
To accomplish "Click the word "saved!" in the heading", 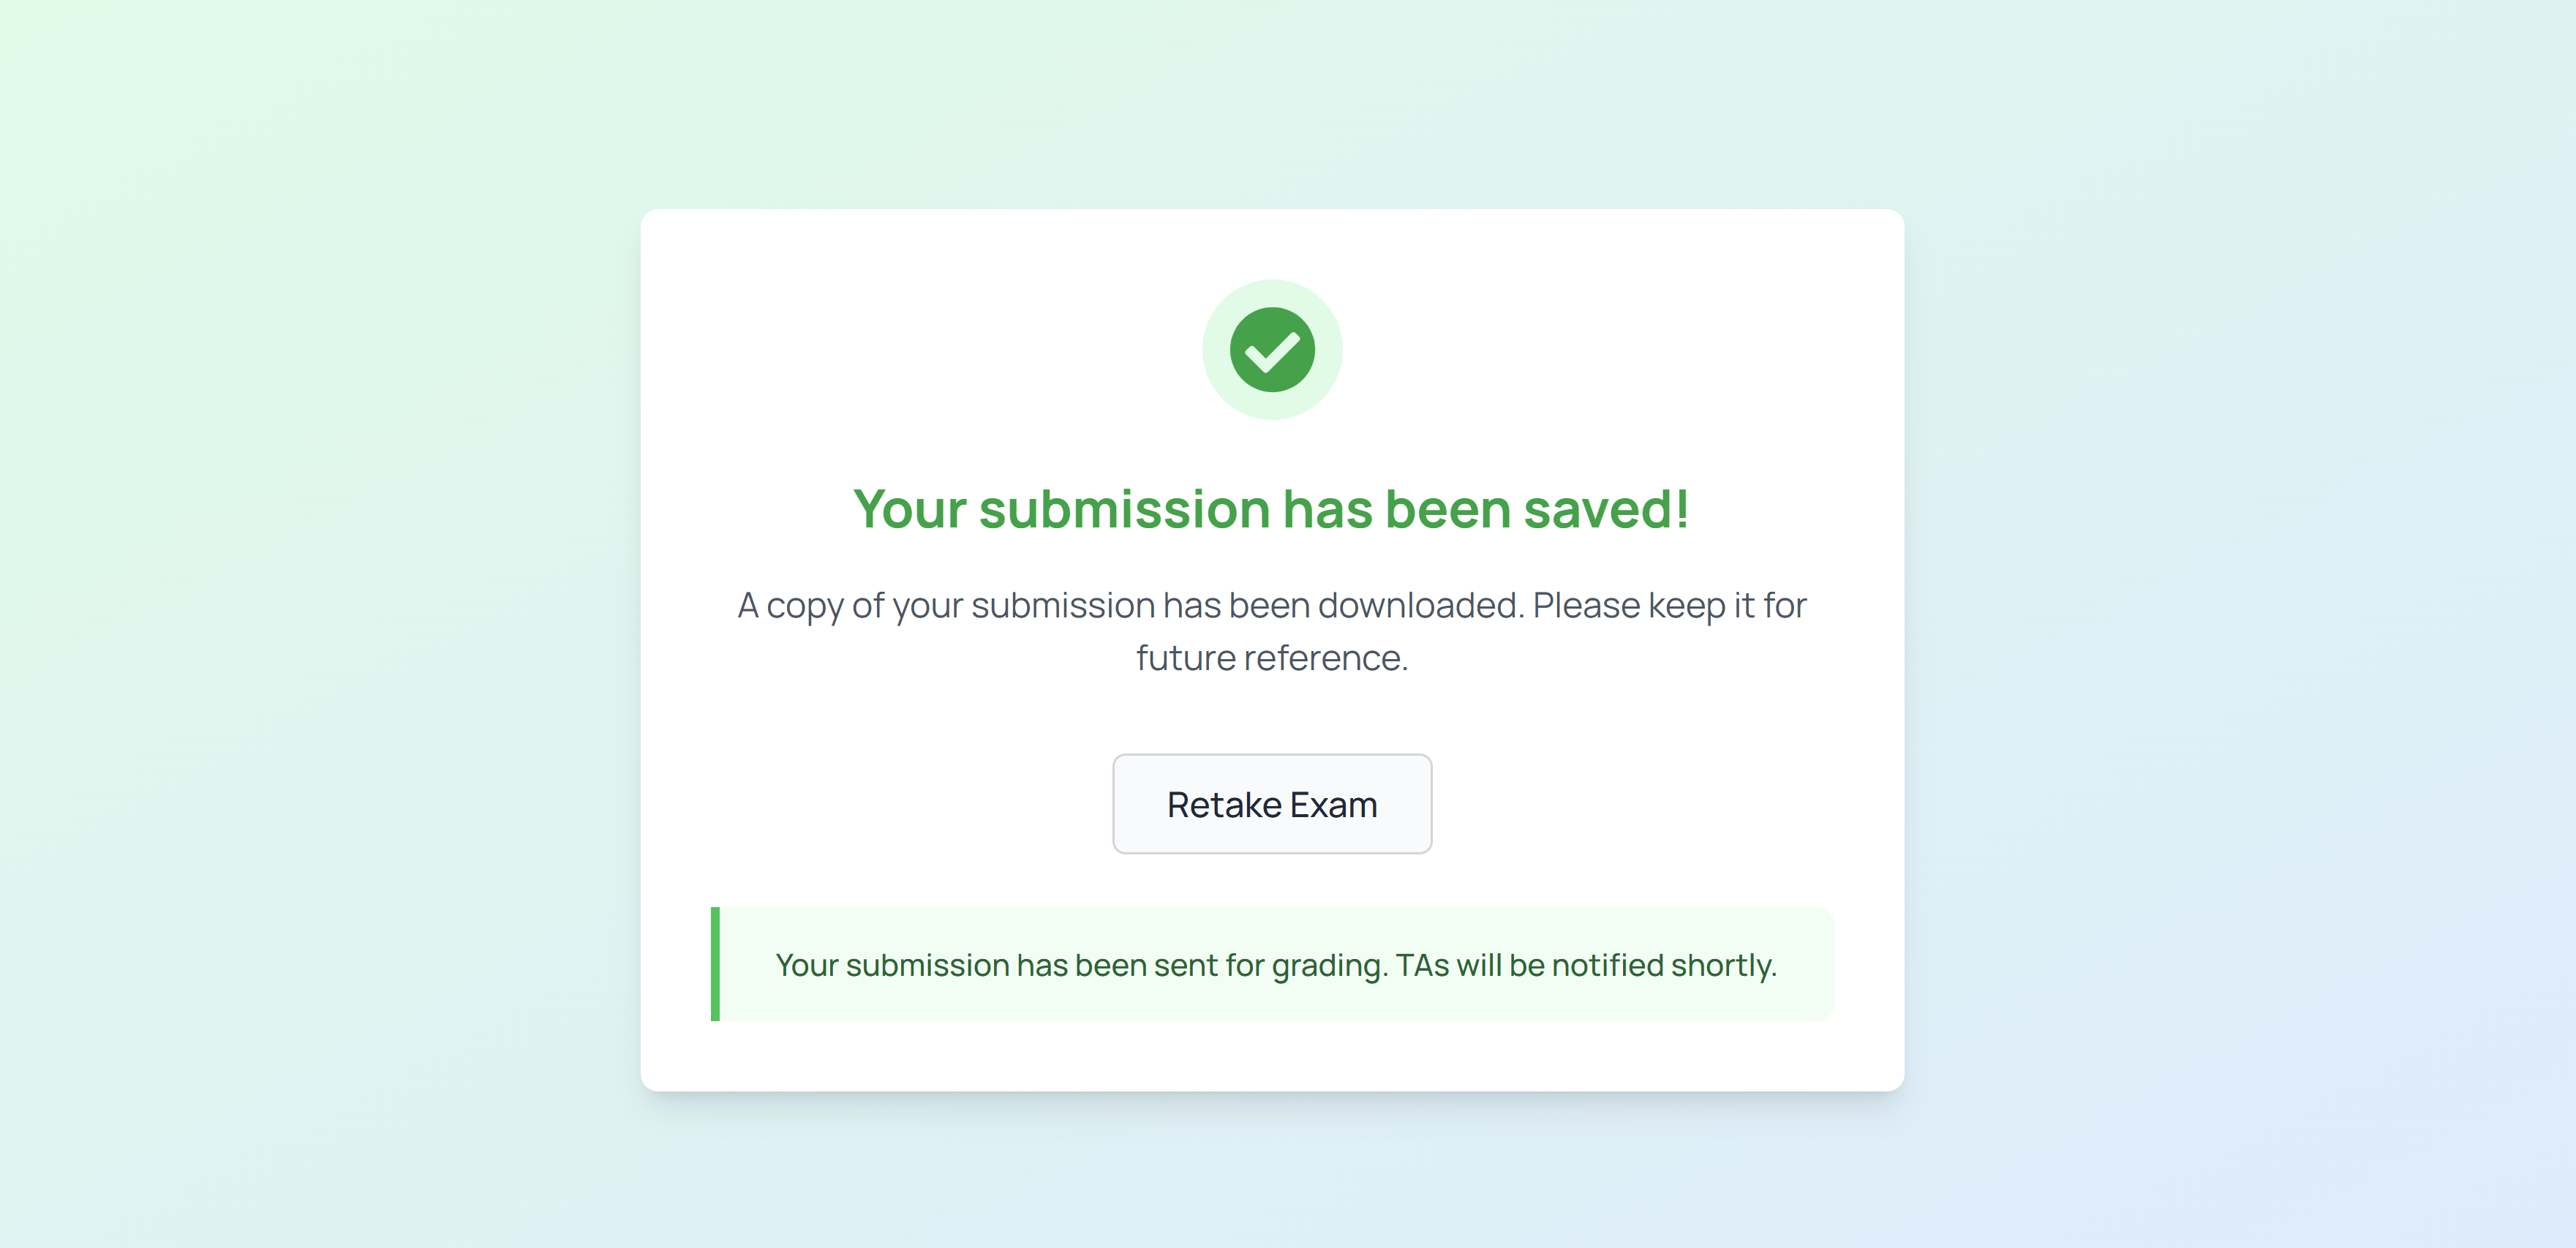I will 1606,509.
